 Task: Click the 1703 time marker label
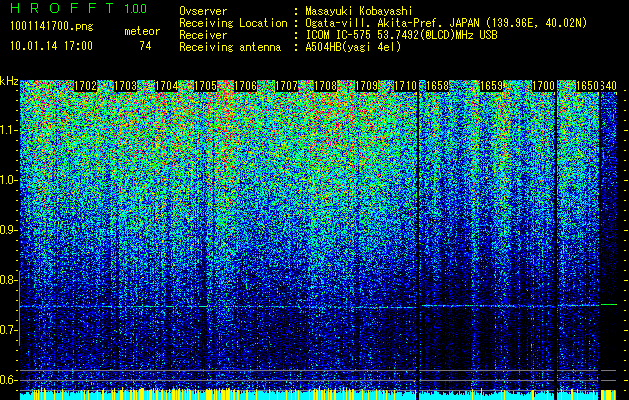click(x=126, y=86)
